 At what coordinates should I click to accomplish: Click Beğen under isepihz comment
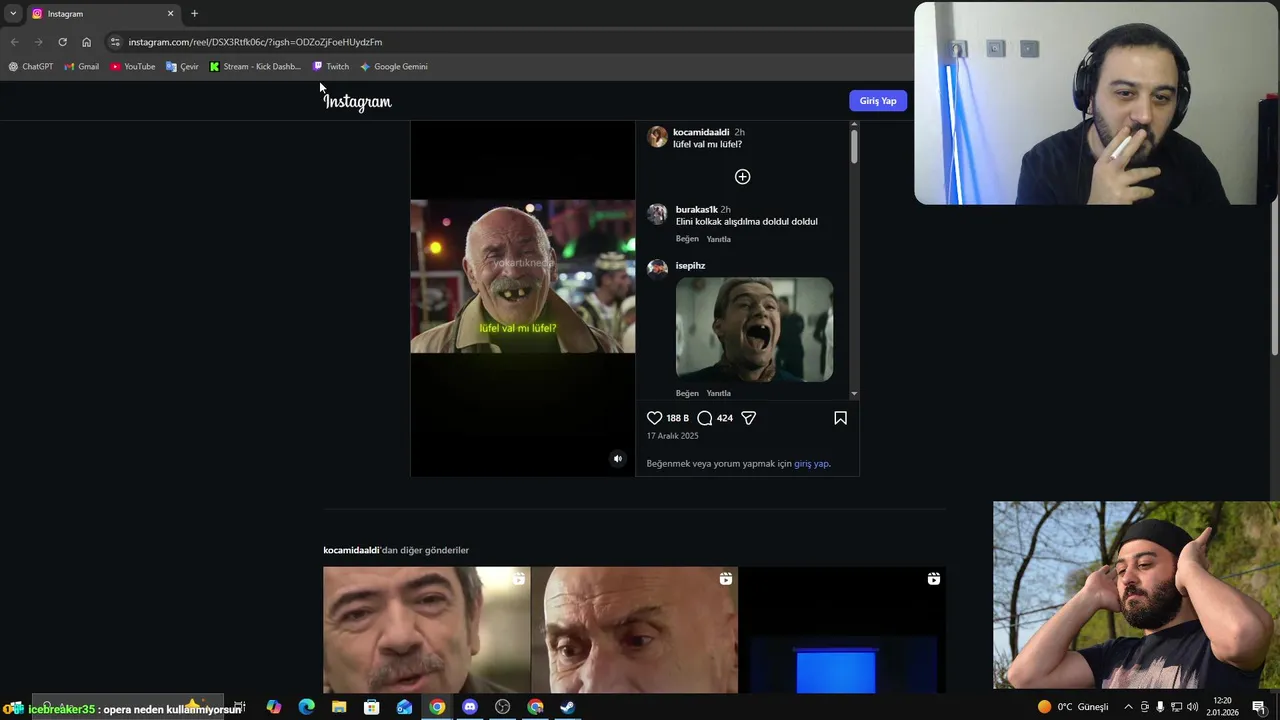tap(687, 393)
